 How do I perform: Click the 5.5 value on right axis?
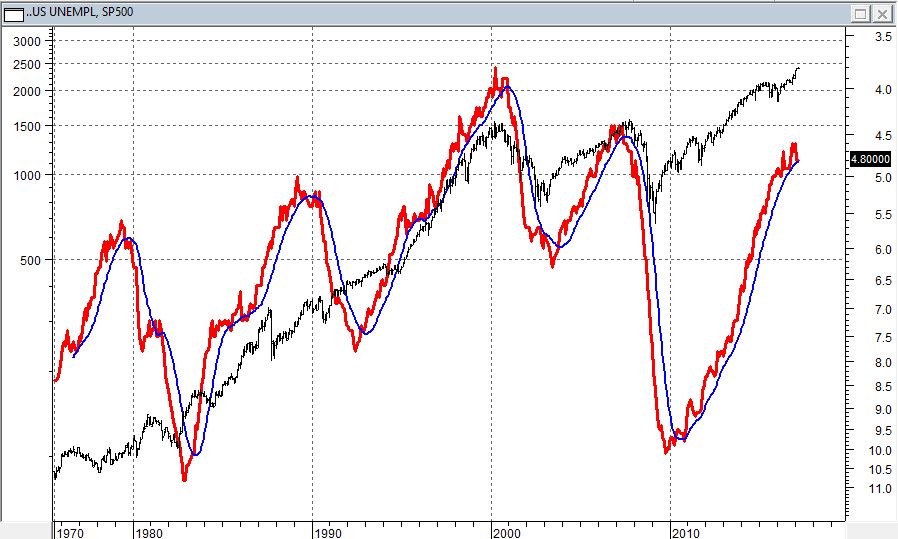tap(884, 215)
